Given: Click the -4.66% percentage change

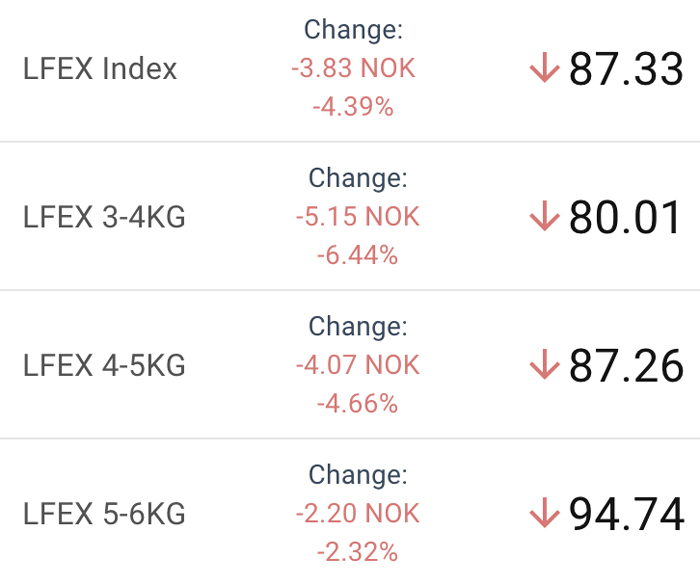Looking at the screenshot, I should [x=358, y=404].
